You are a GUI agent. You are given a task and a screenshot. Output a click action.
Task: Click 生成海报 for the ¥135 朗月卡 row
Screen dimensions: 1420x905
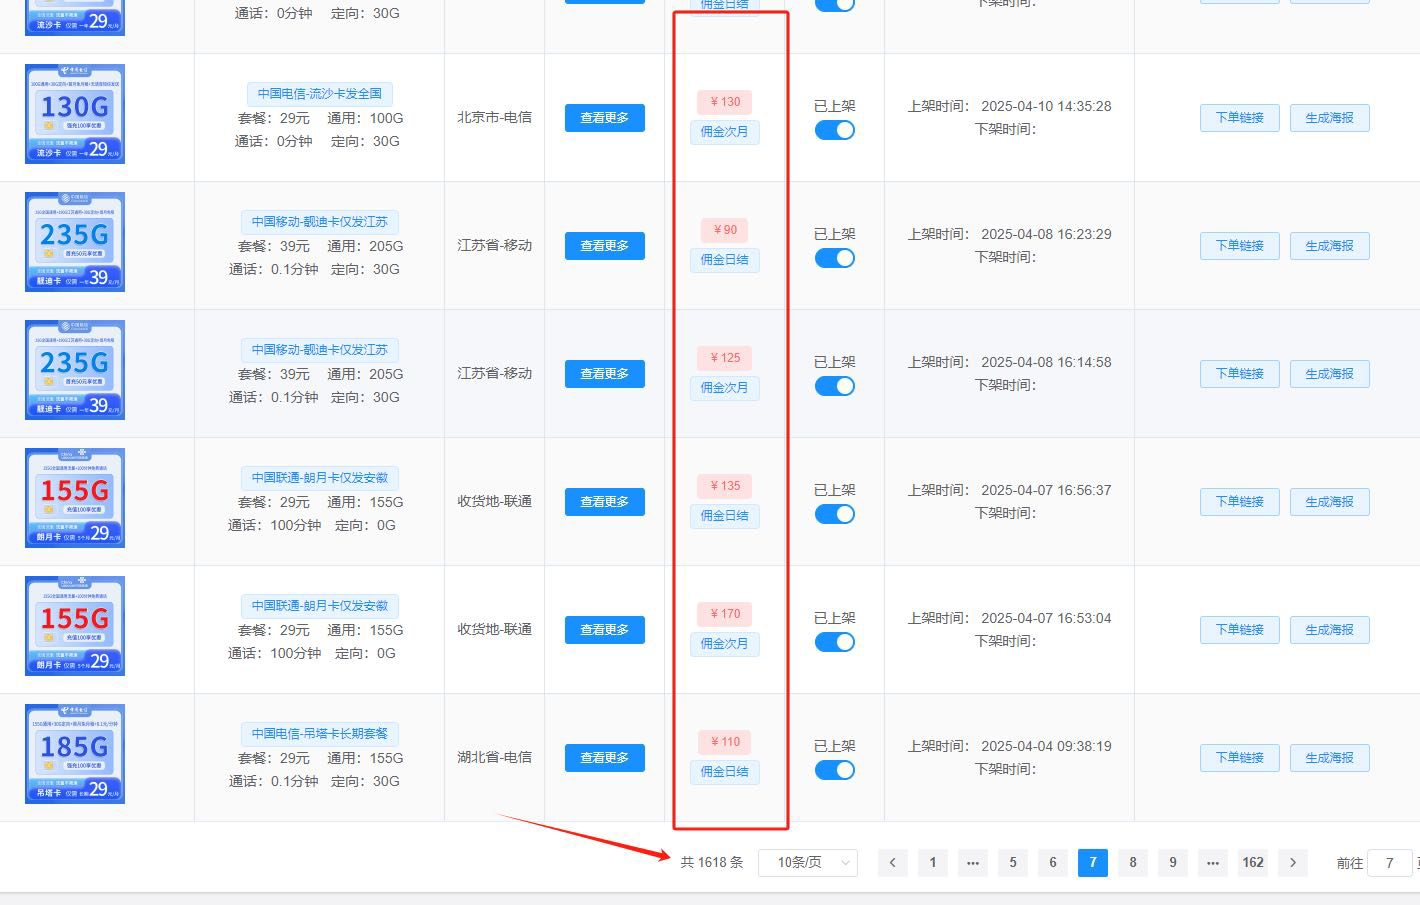[1330, 502]
